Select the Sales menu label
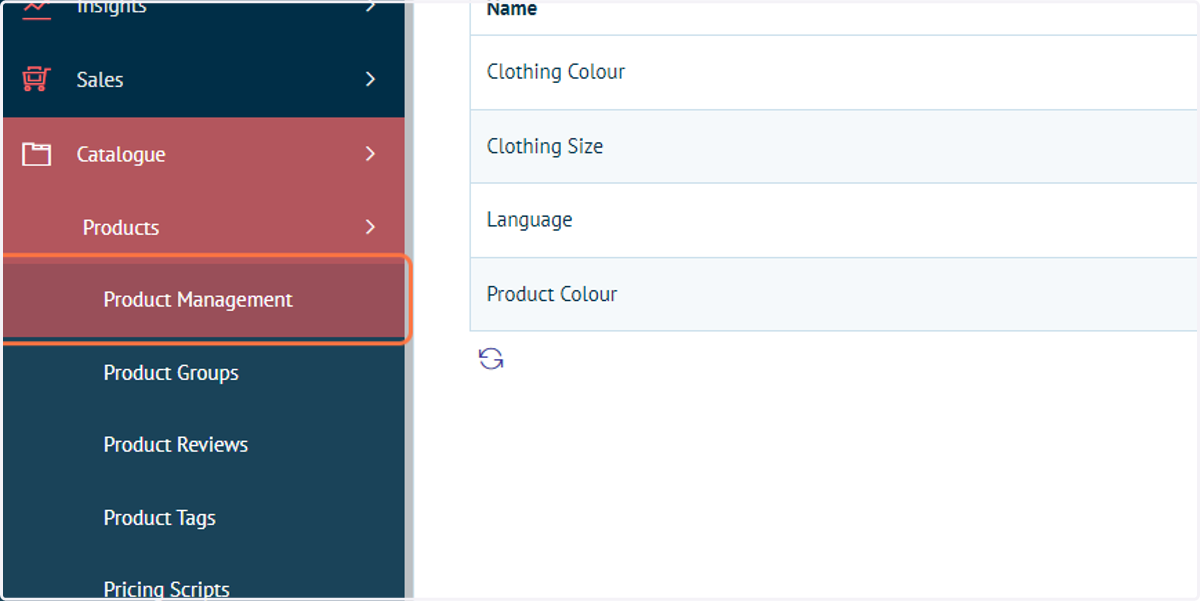This screenshot has height=601, width=1200. click(x=100, y=80)
